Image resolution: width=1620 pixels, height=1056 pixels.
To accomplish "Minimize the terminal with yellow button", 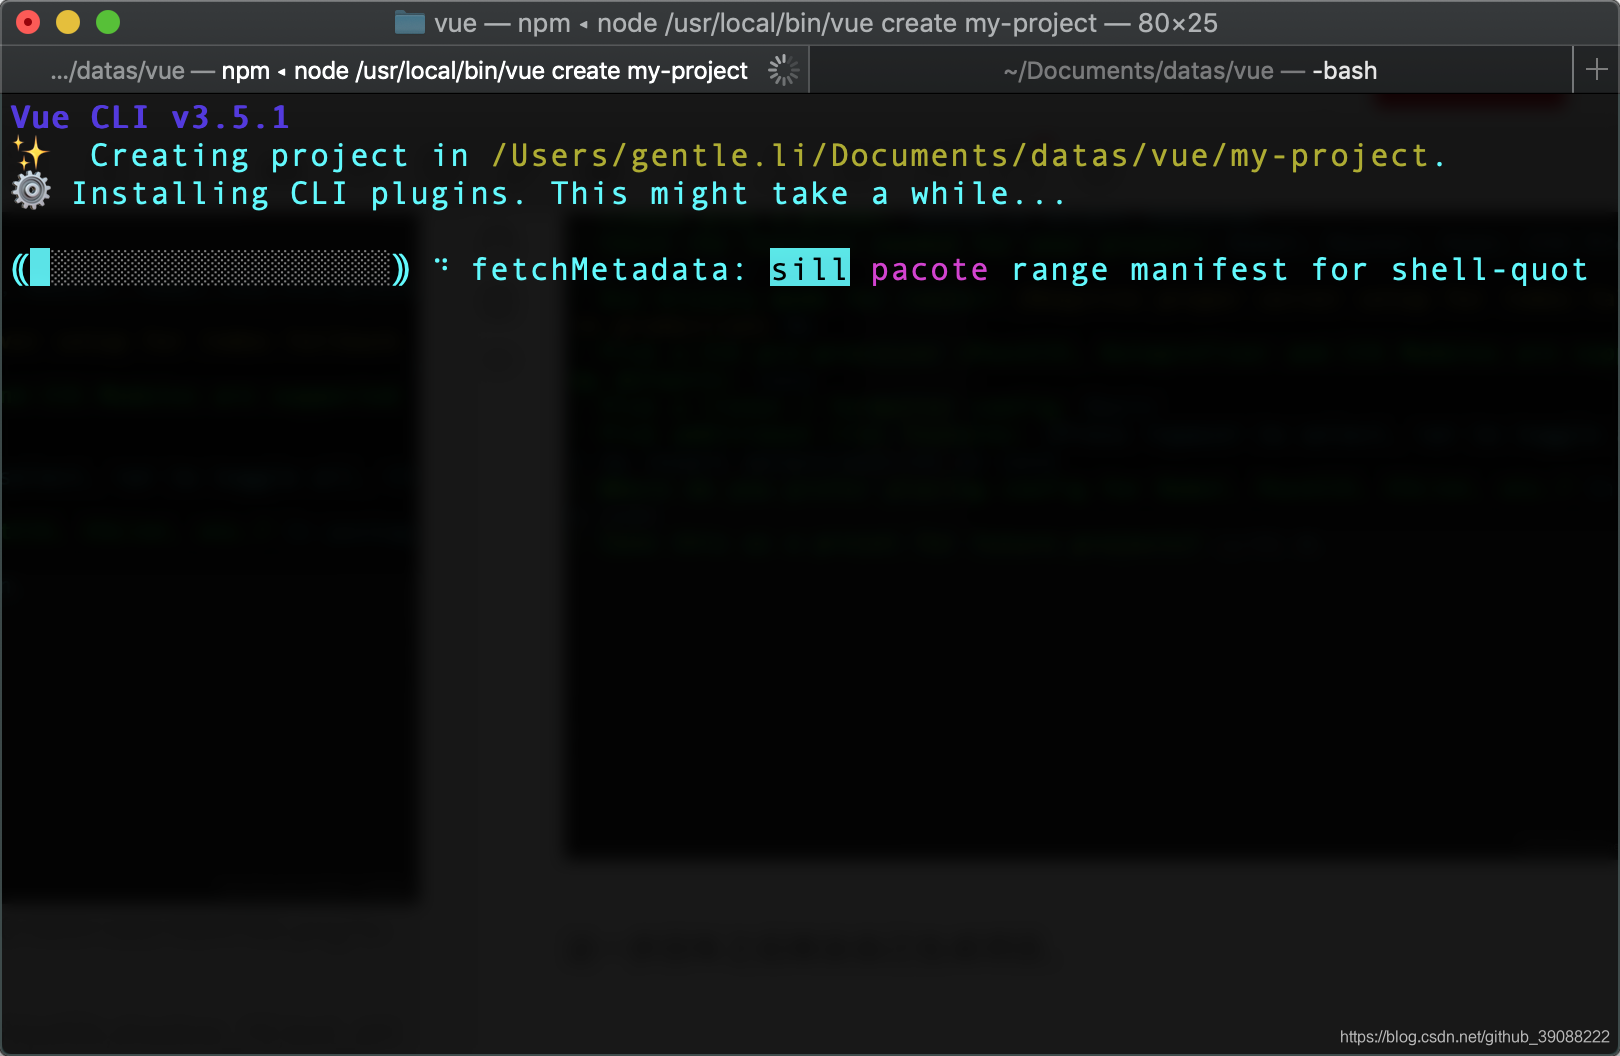I will (x=68, y=22).
